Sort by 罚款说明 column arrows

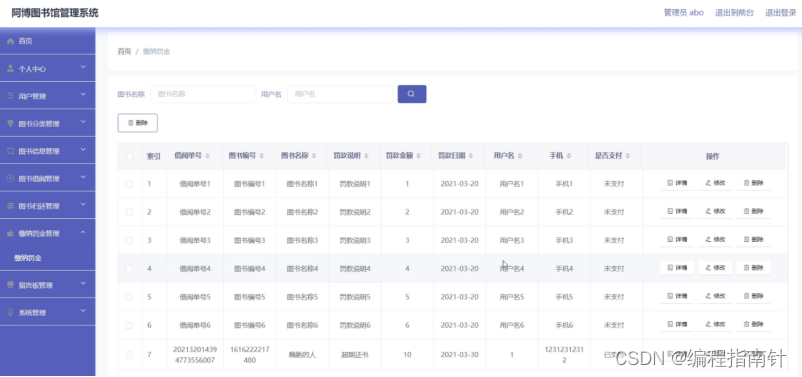click(x=367, y=156)
